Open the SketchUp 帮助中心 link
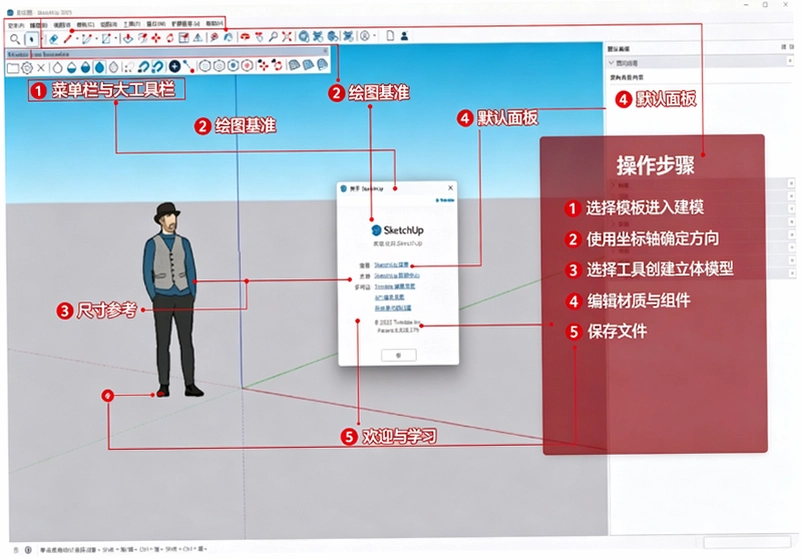Image resolution: width=802 pixels, height=559 pixels. click(397, 276)
